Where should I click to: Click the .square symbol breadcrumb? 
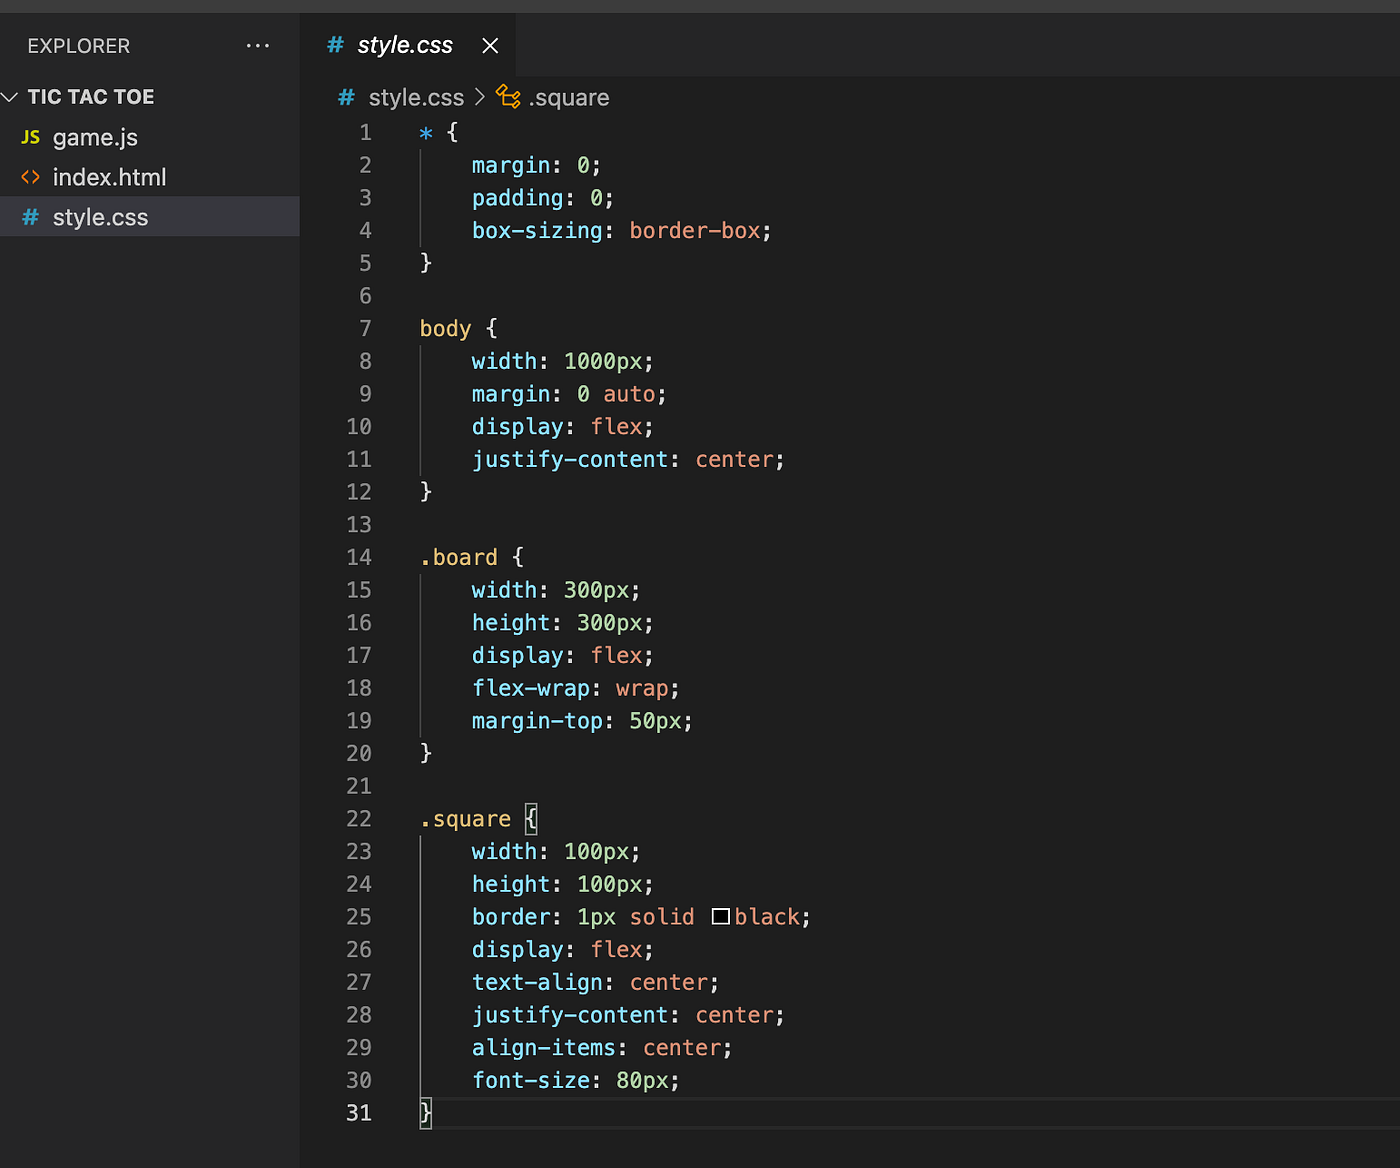coord(569,97)
